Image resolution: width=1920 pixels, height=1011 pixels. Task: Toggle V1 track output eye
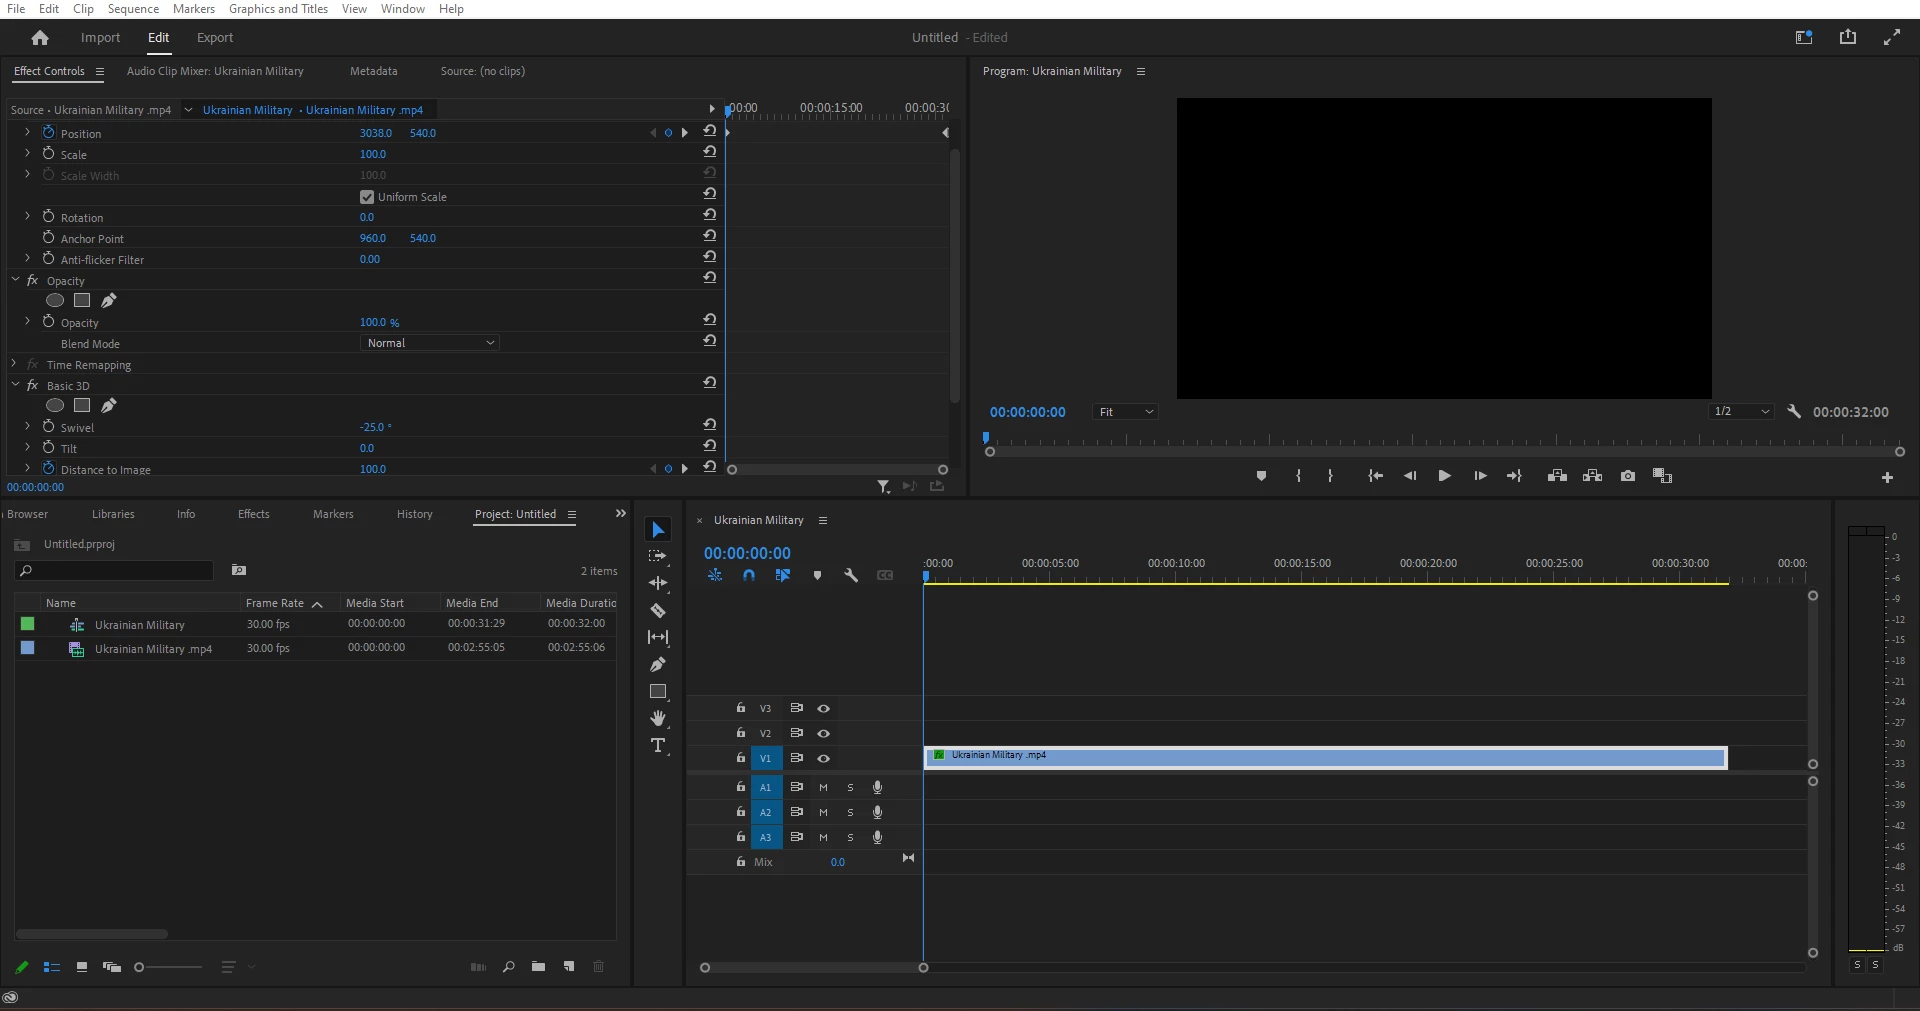pos(824,758)
